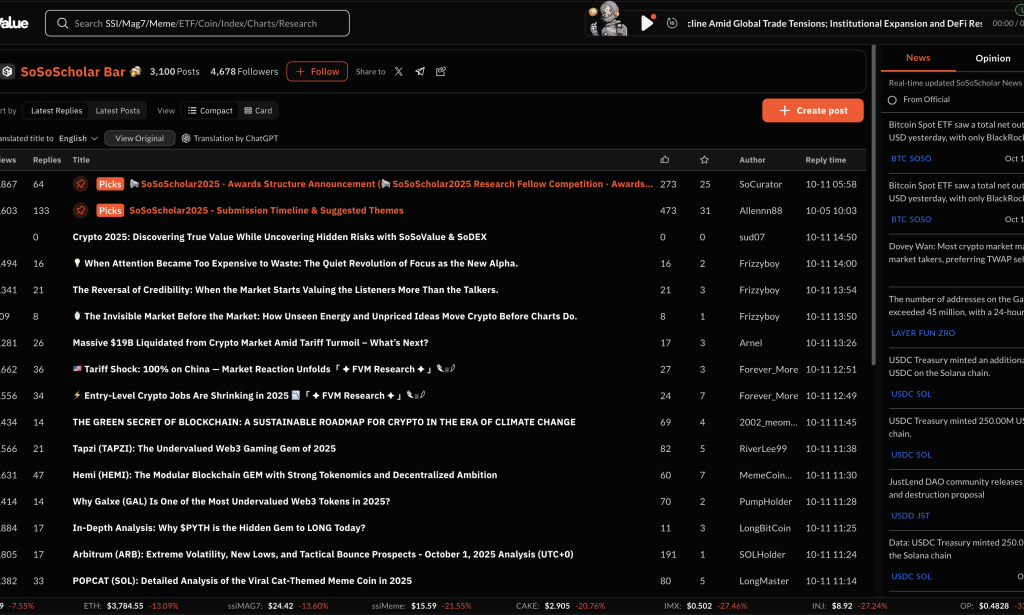Open POPCAT (SOL) Detailed Analysis post
1024x615 pixels.
[242, 581]
